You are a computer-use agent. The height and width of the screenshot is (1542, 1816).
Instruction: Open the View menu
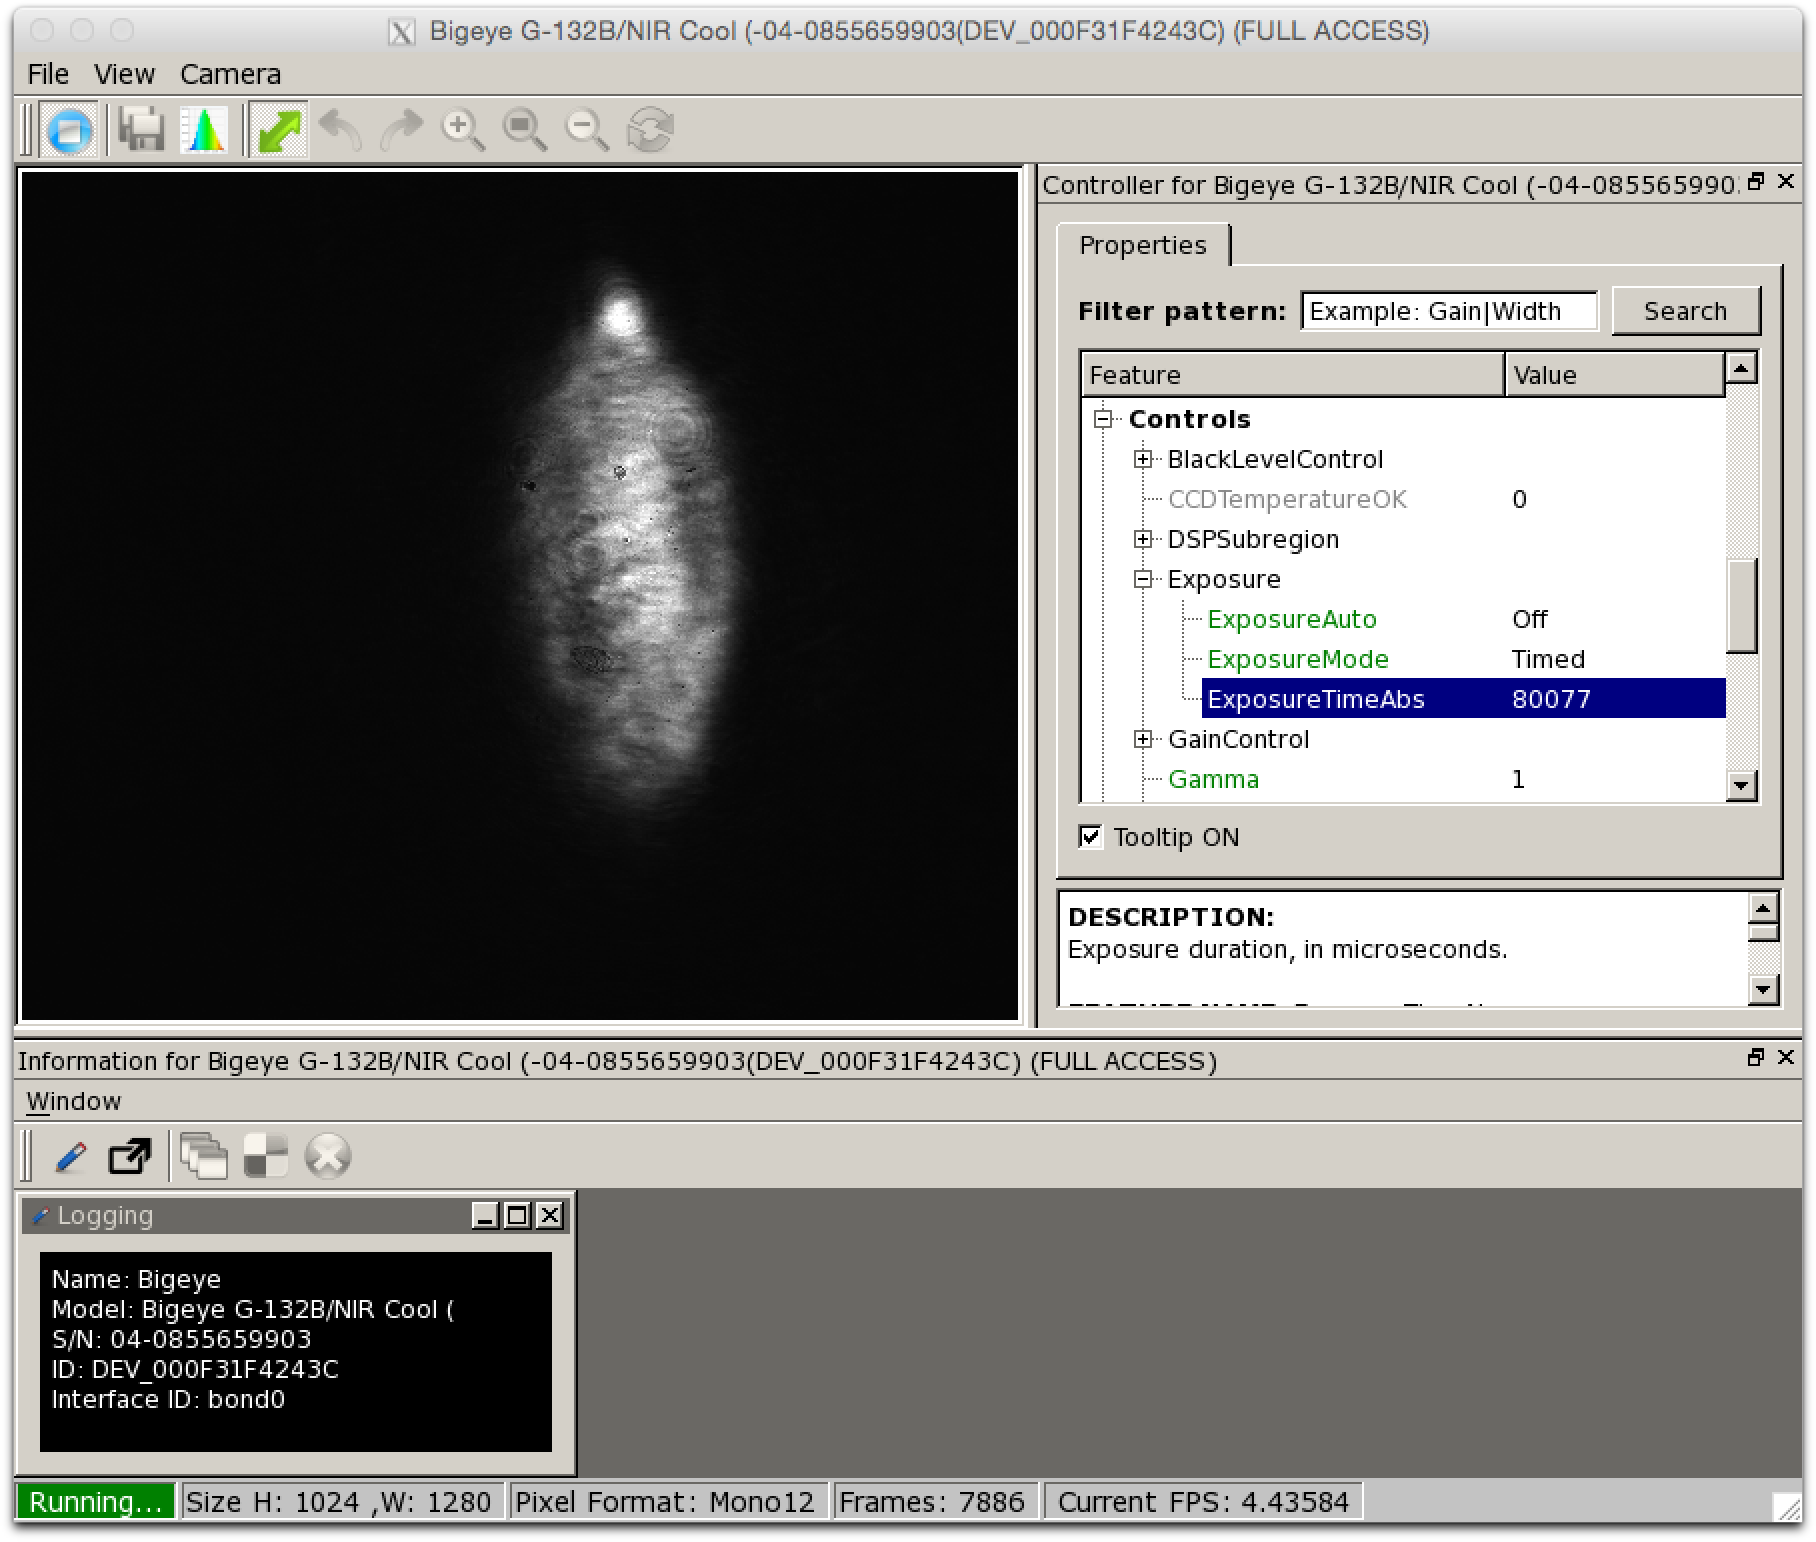coord(124,74)
